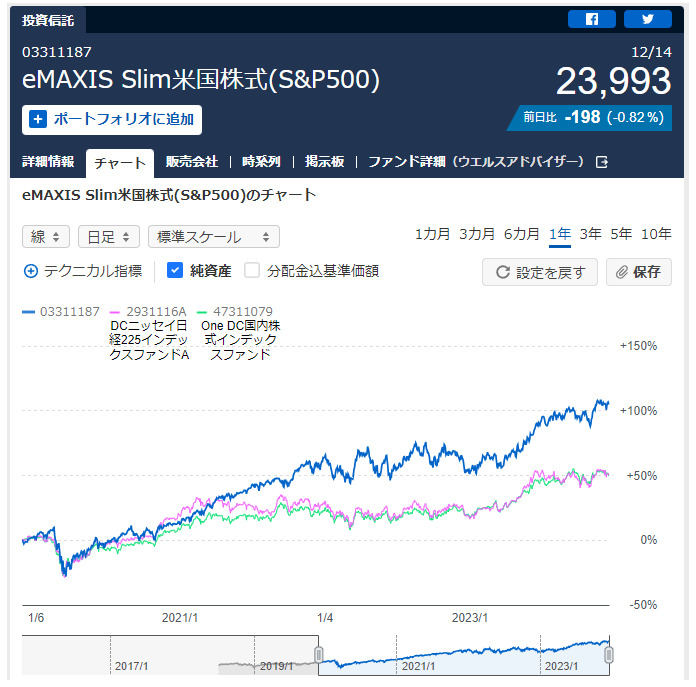Click the plus circle icon for テクニカル指標
Viewport: 696px width, 687px height.
31,271
